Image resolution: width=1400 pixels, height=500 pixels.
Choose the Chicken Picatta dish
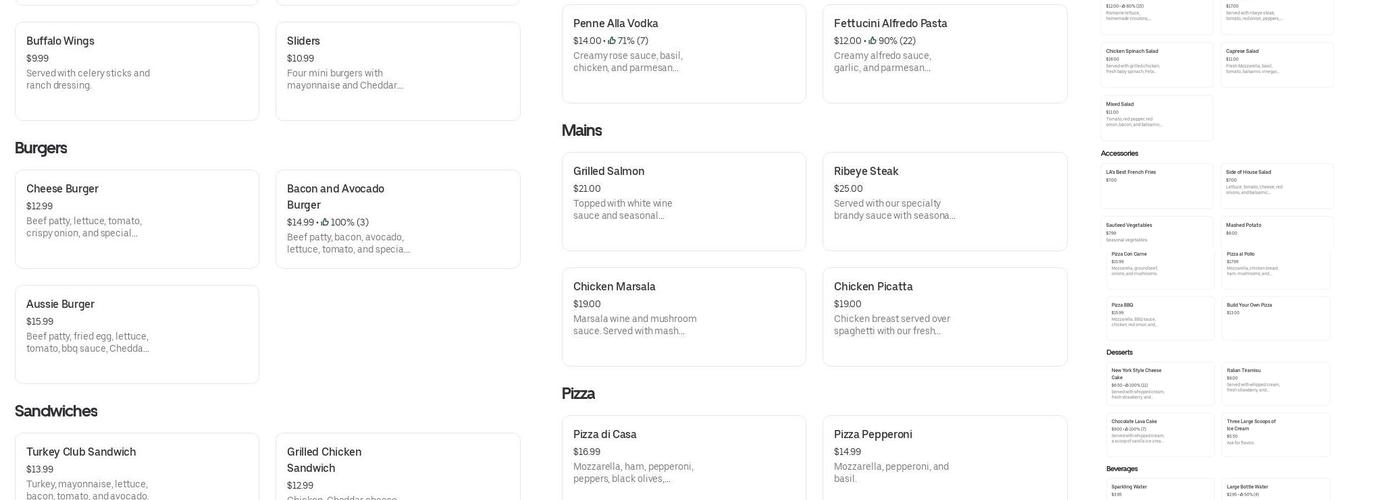(944, 316)
